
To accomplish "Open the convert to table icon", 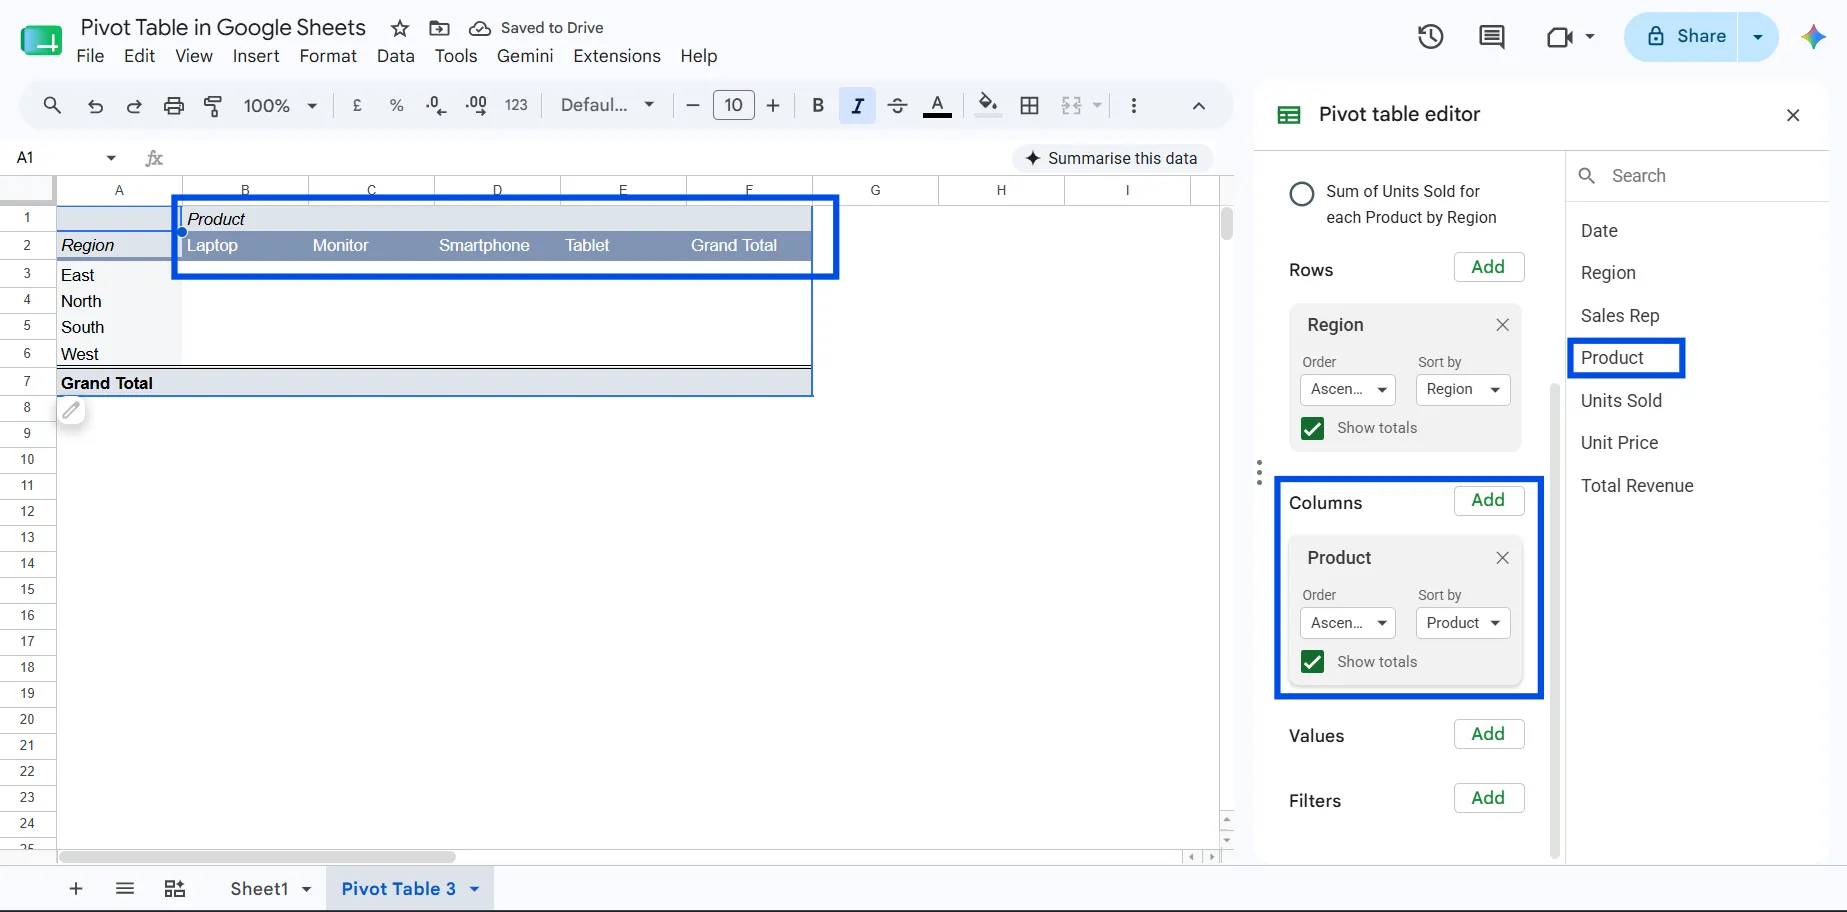I will click(x=175, y=888).
